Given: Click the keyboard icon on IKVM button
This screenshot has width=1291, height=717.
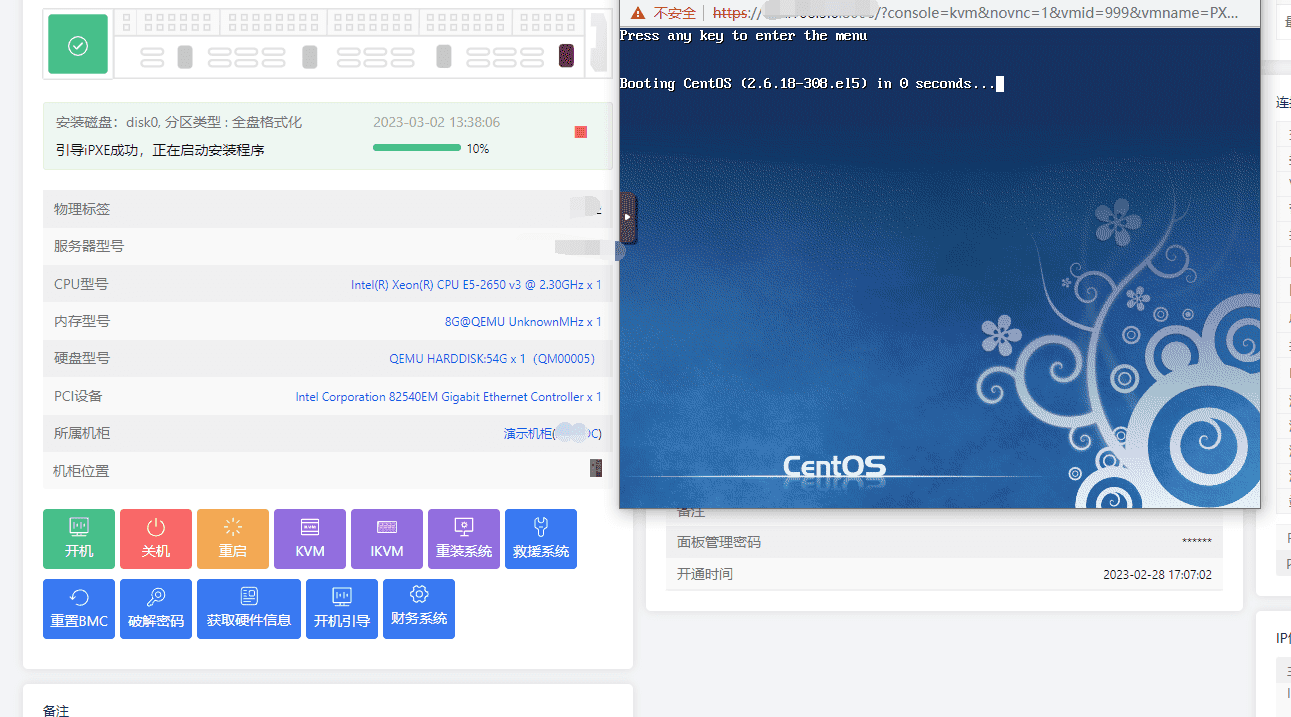Looking at the screenshot, I should pos(387,526).
